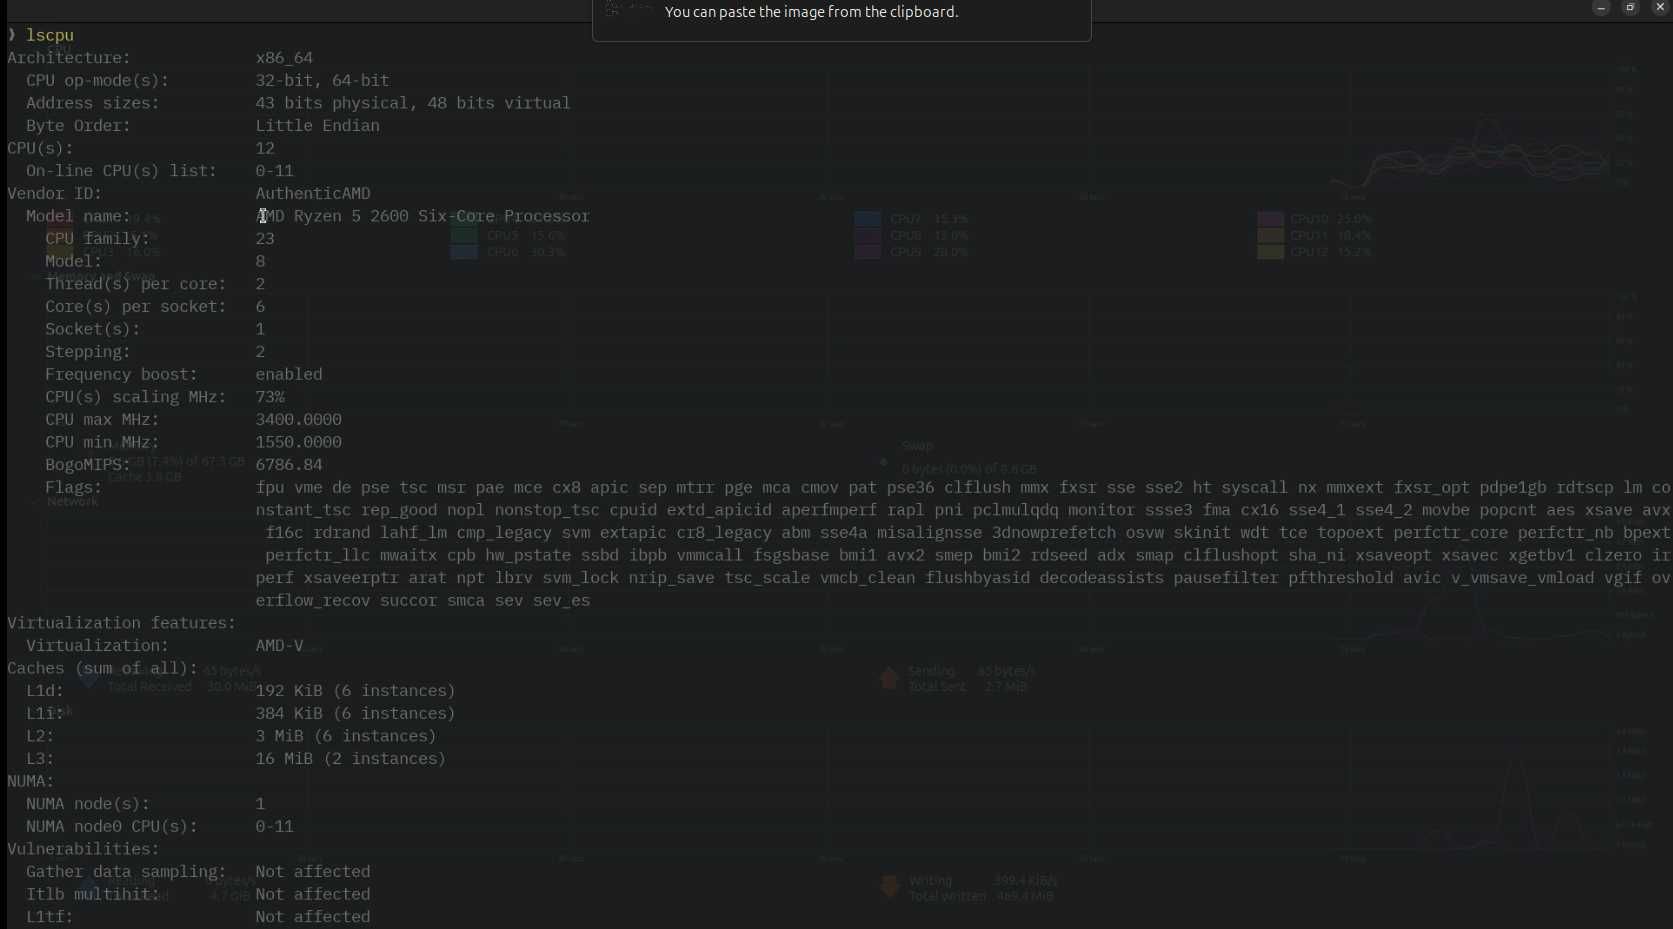This screenshot has height=929, width=1673.
Task: Click '43 bits physical, 48 bits virtual'
Action: coord(413,103)
